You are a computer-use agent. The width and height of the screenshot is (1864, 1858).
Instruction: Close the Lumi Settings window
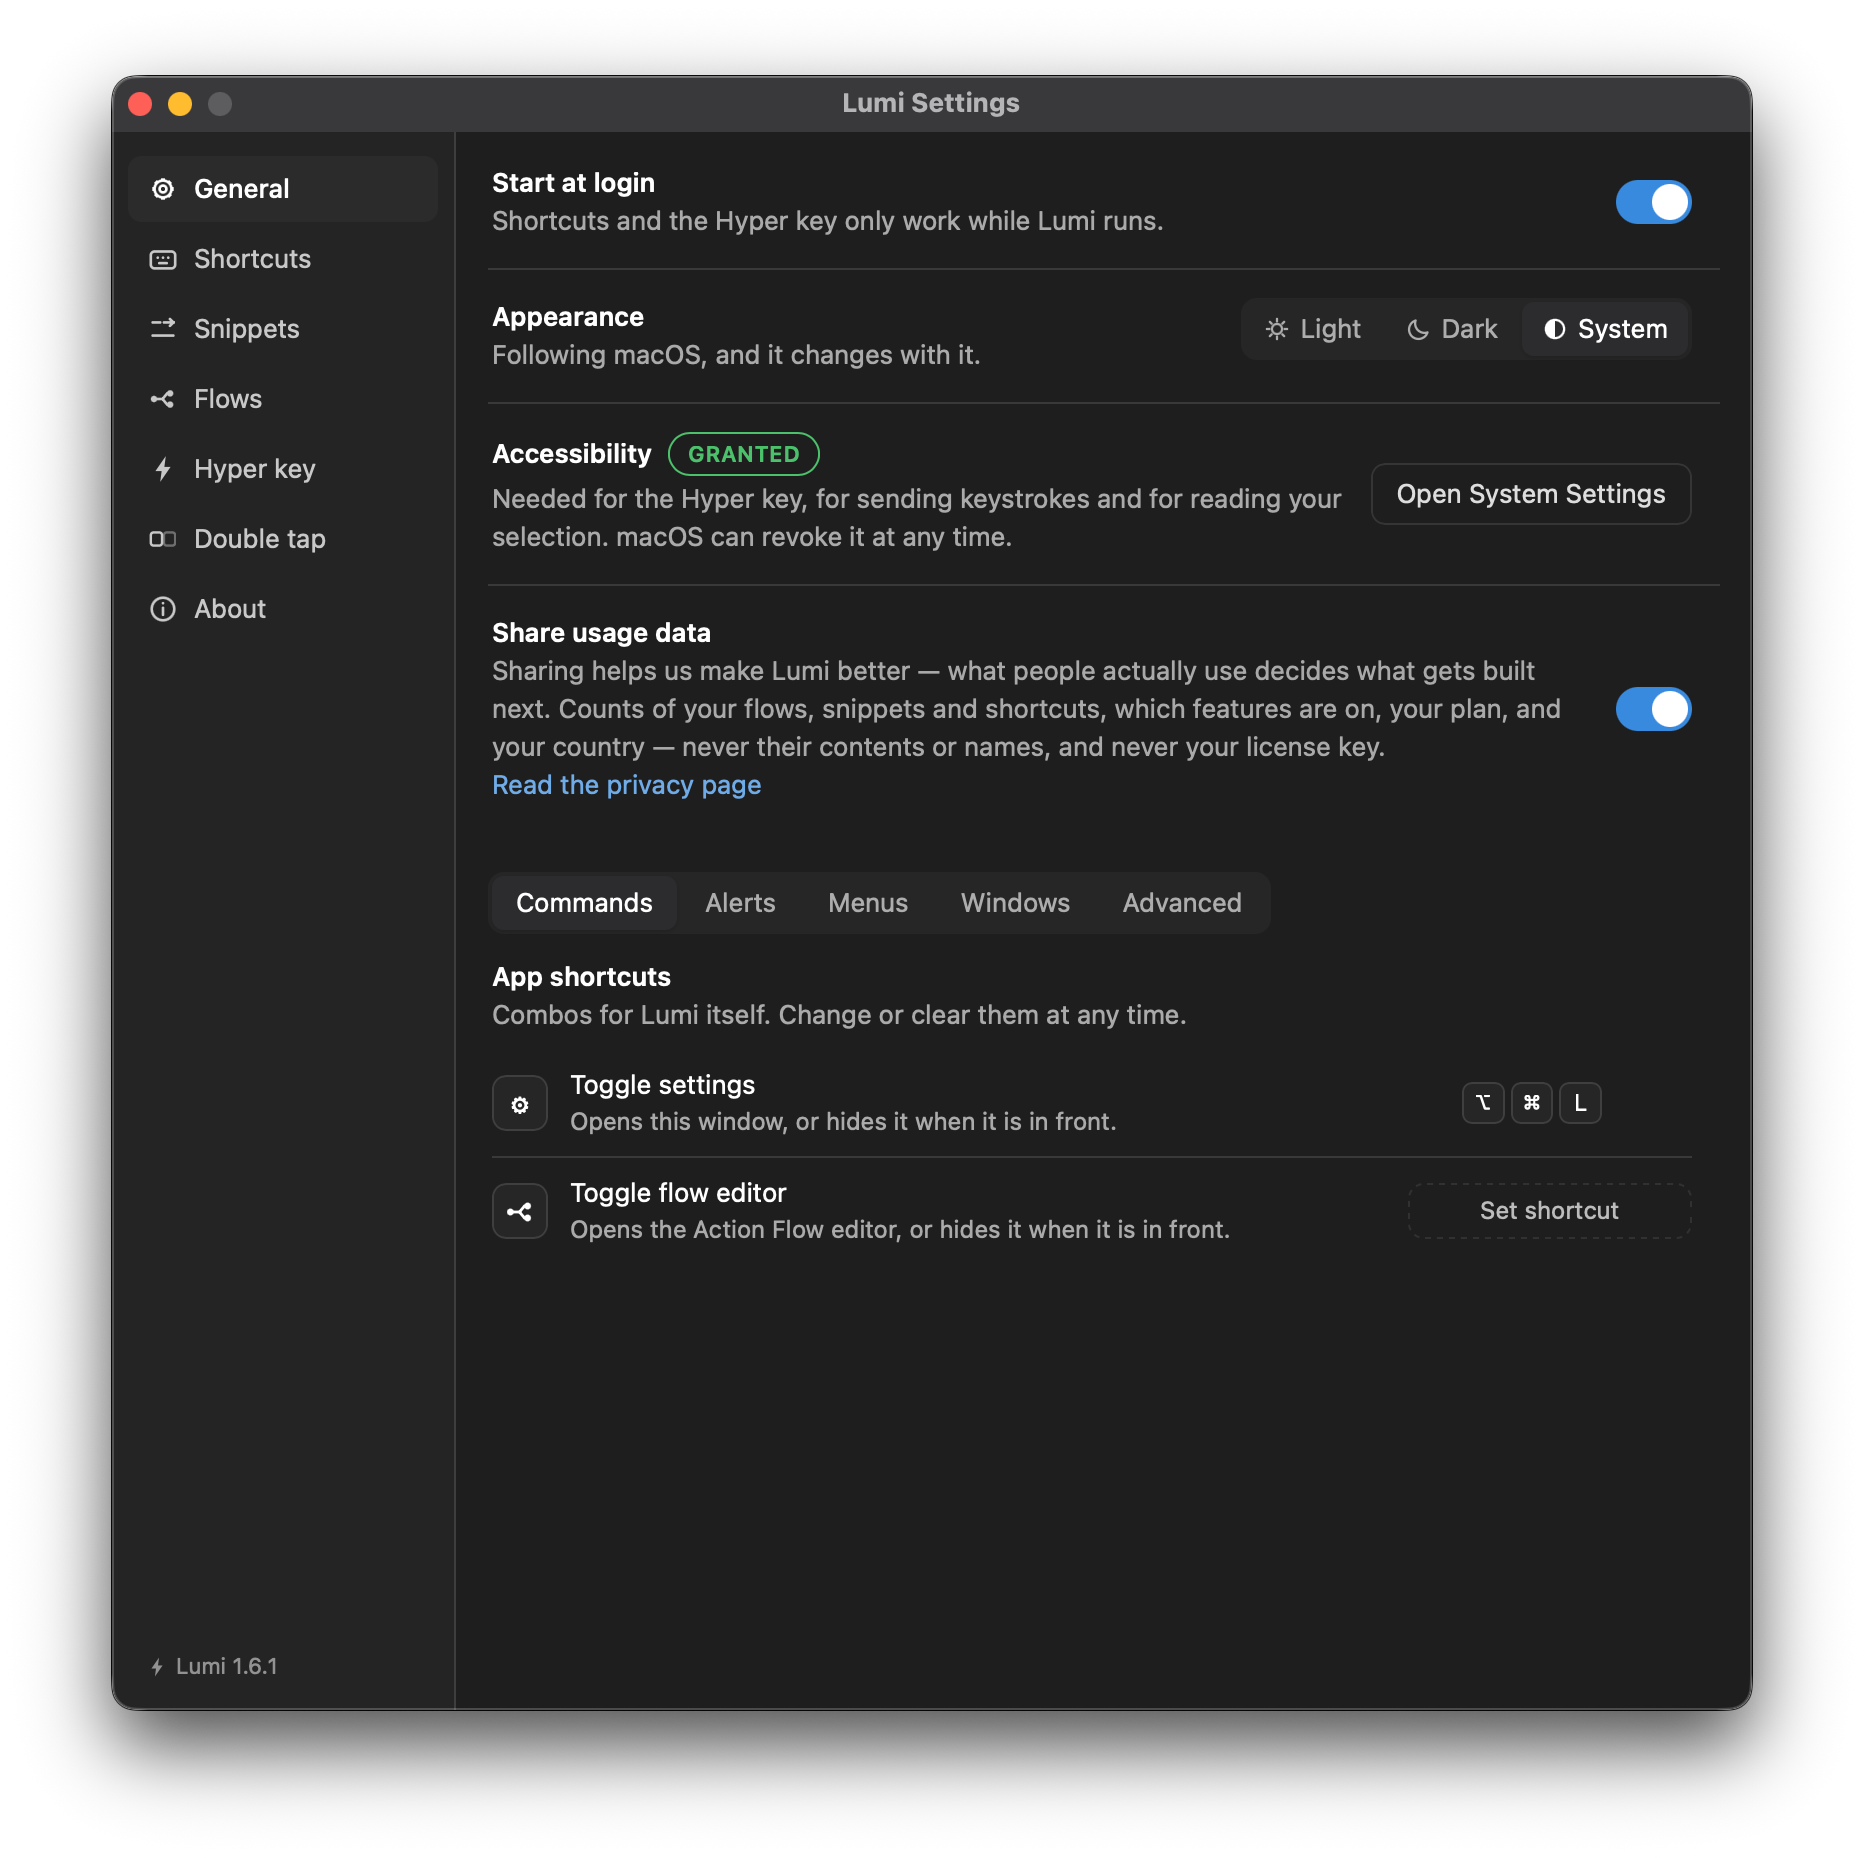tap(141, 104)
